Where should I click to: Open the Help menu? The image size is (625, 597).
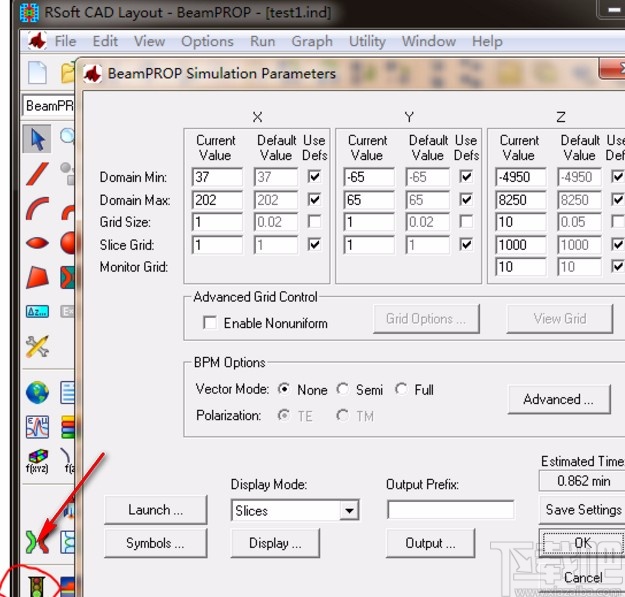(487, 41)
